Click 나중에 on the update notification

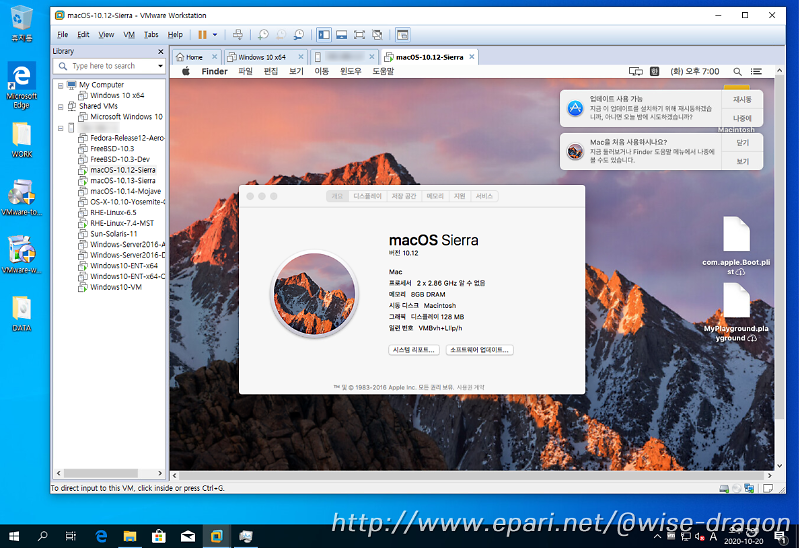pyautogui.click(x=742, y=118)
